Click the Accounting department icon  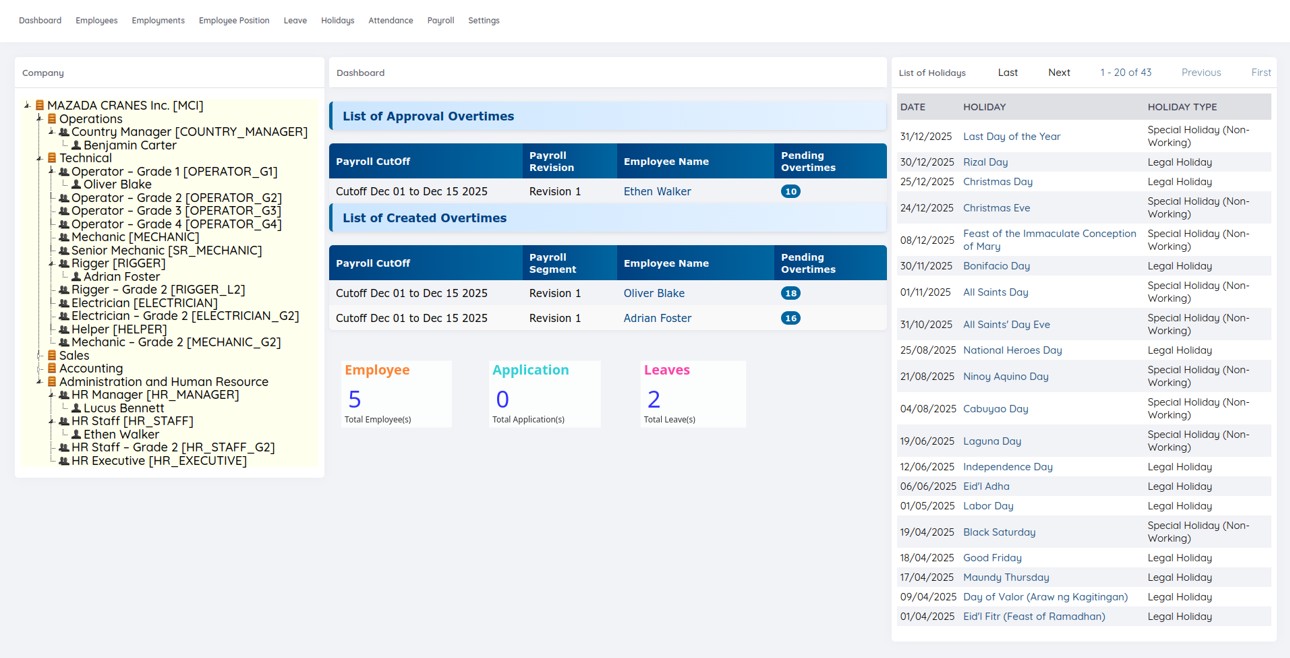tap(52, 369)
